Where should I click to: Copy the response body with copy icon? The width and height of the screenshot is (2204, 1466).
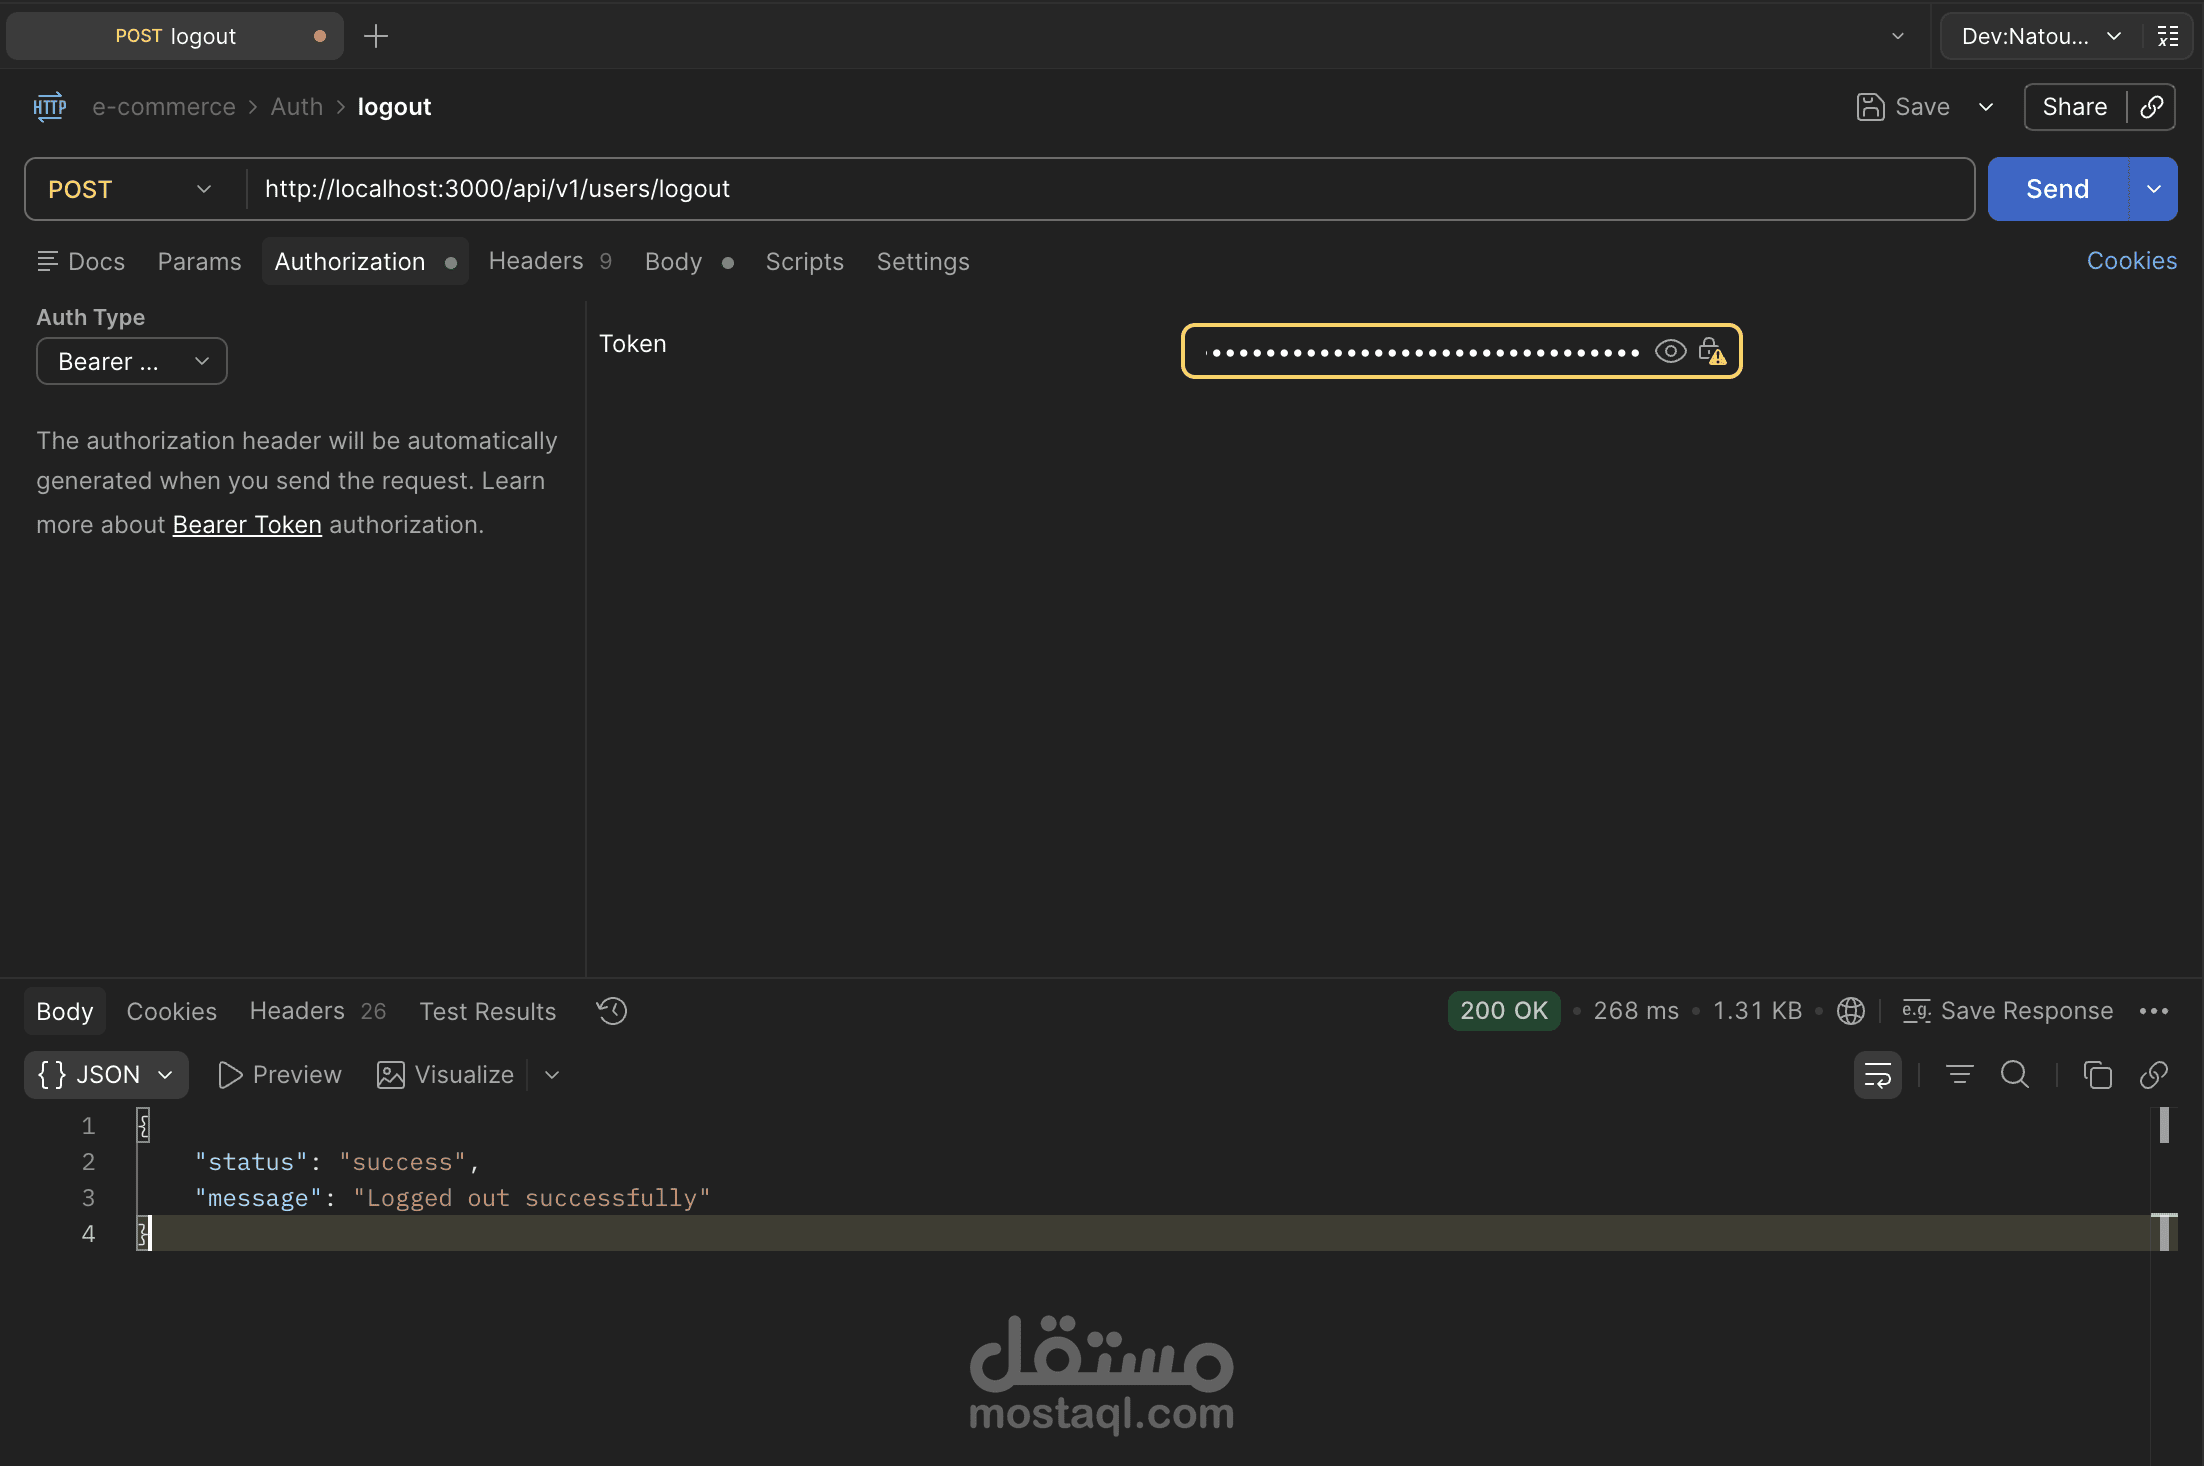pos(2097,1075)
